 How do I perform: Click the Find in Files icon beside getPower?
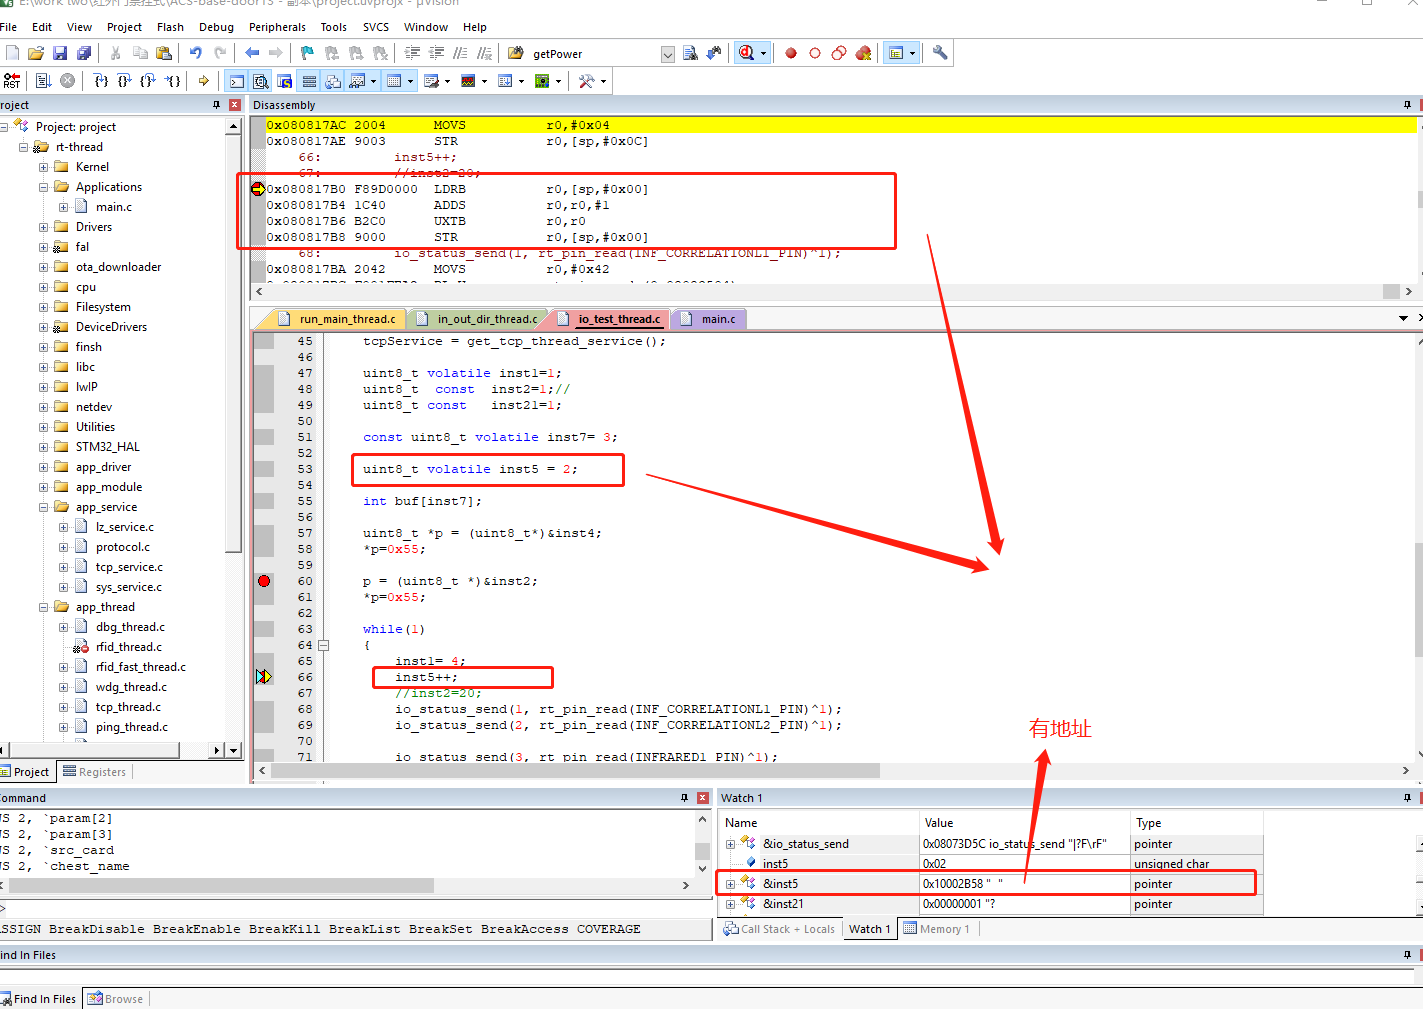point(690,53)
